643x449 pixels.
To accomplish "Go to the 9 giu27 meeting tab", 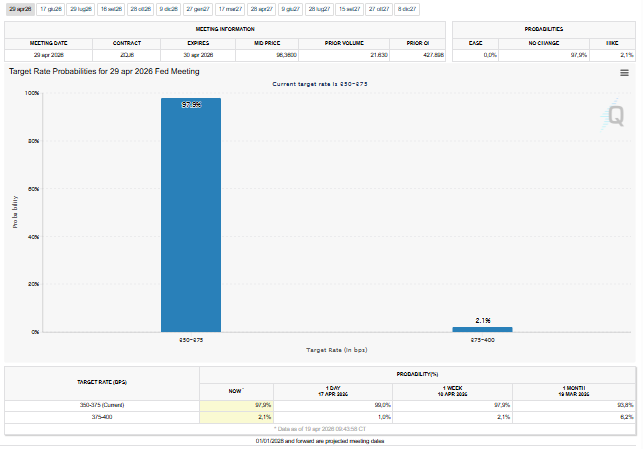I will click(x=290, y=8).
